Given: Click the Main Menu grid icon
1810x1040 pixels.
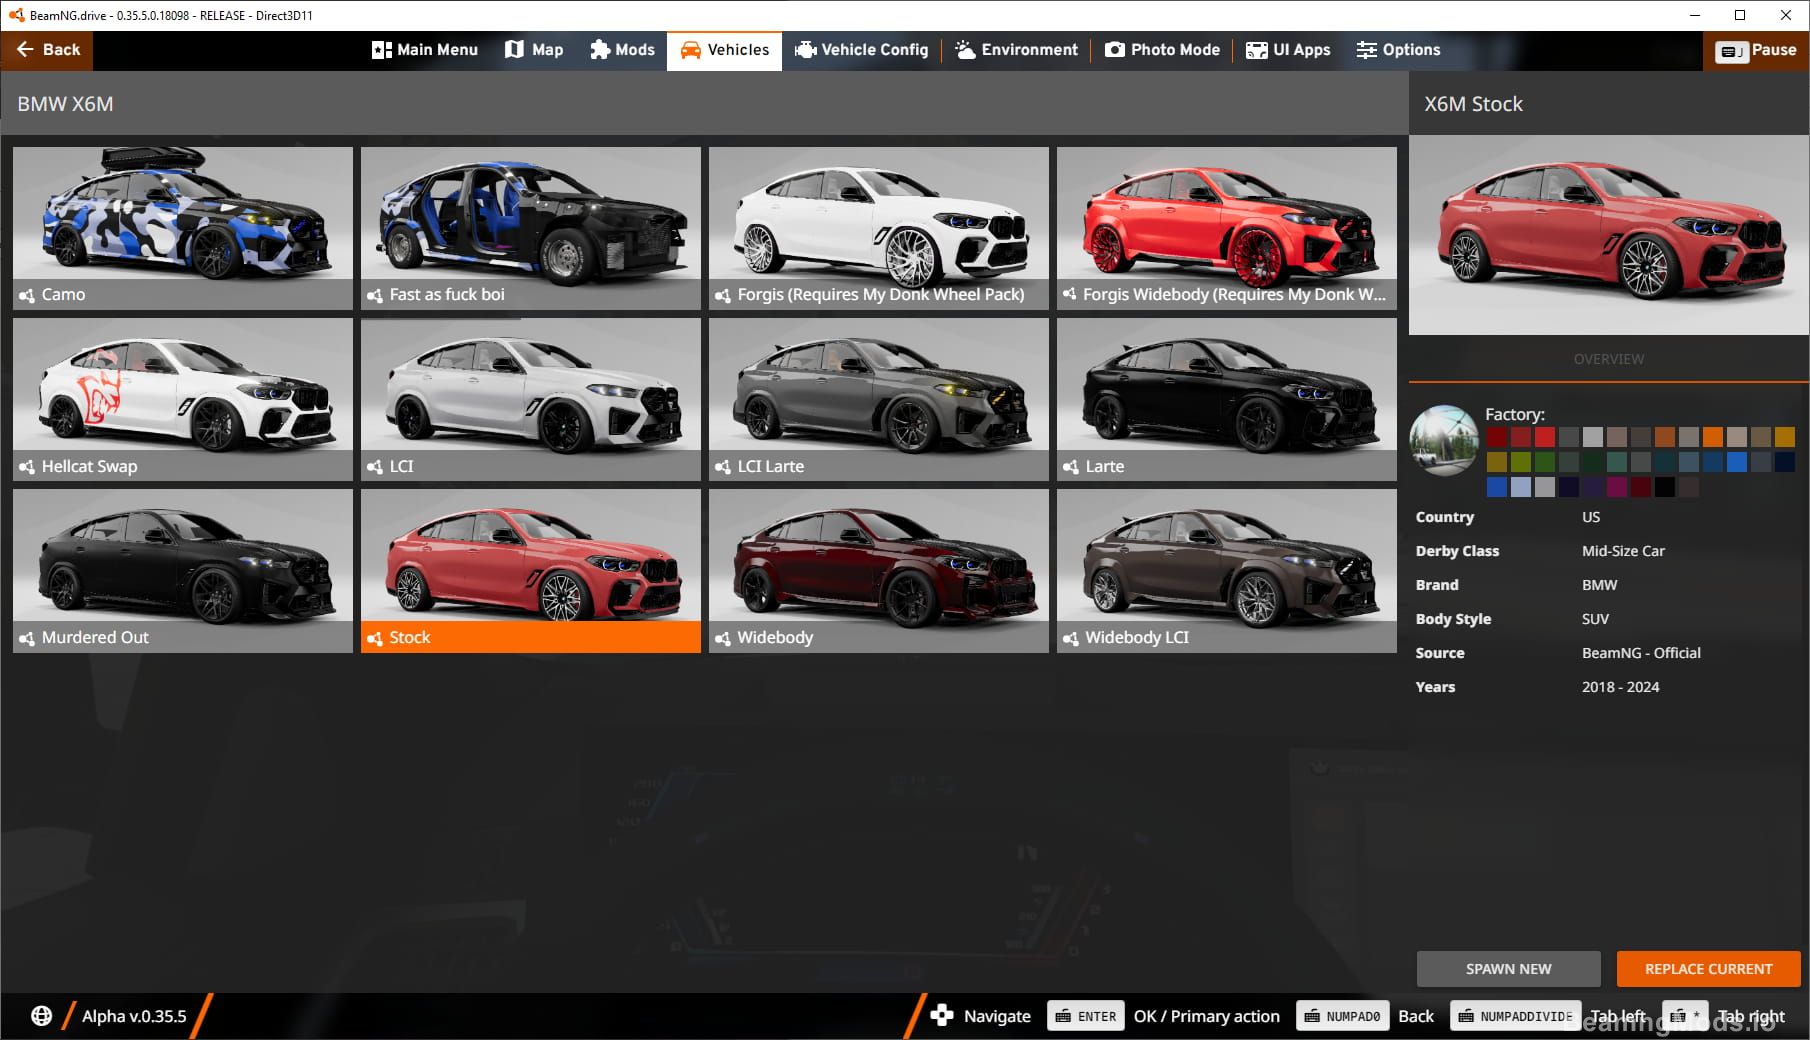Looking at the screenshot, I should (381, 50).
